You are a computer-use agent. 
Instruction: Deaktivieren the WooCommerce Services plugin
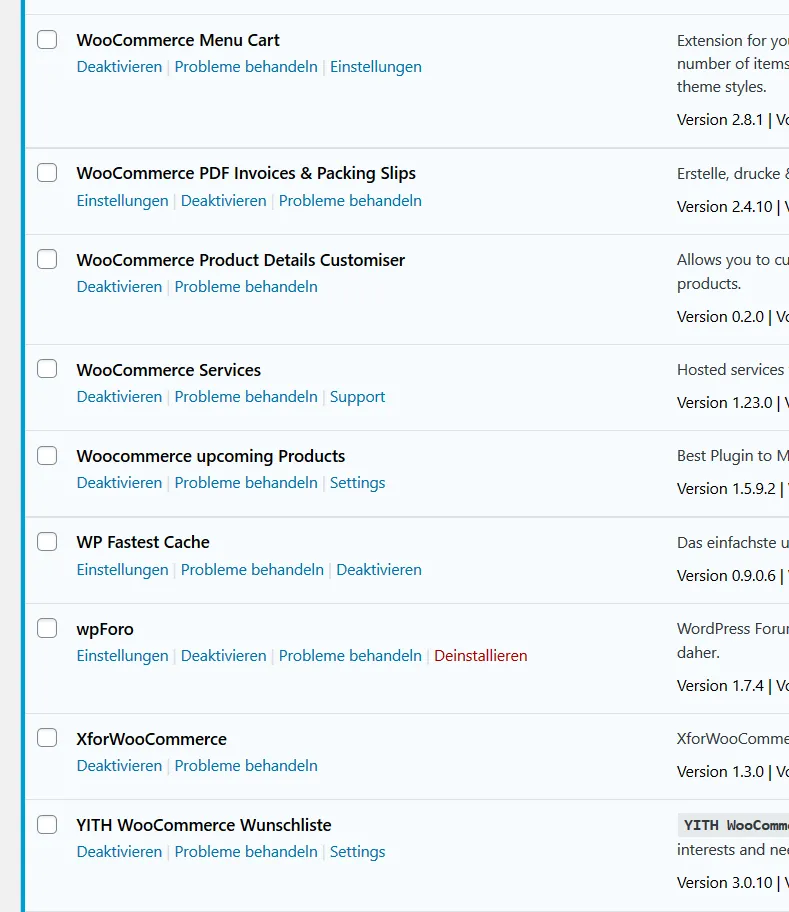point(119,397)
